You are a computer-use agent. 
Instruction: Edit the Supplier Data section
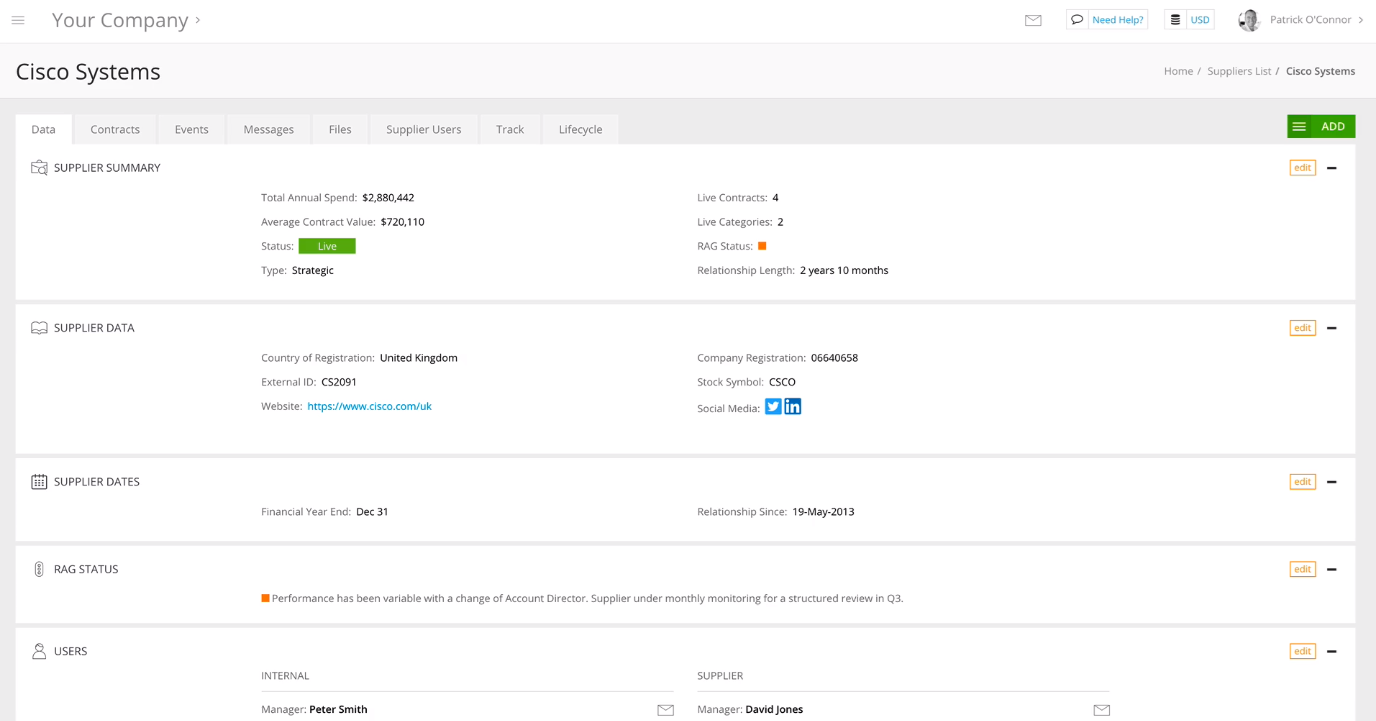click(x=1302, y=328)
